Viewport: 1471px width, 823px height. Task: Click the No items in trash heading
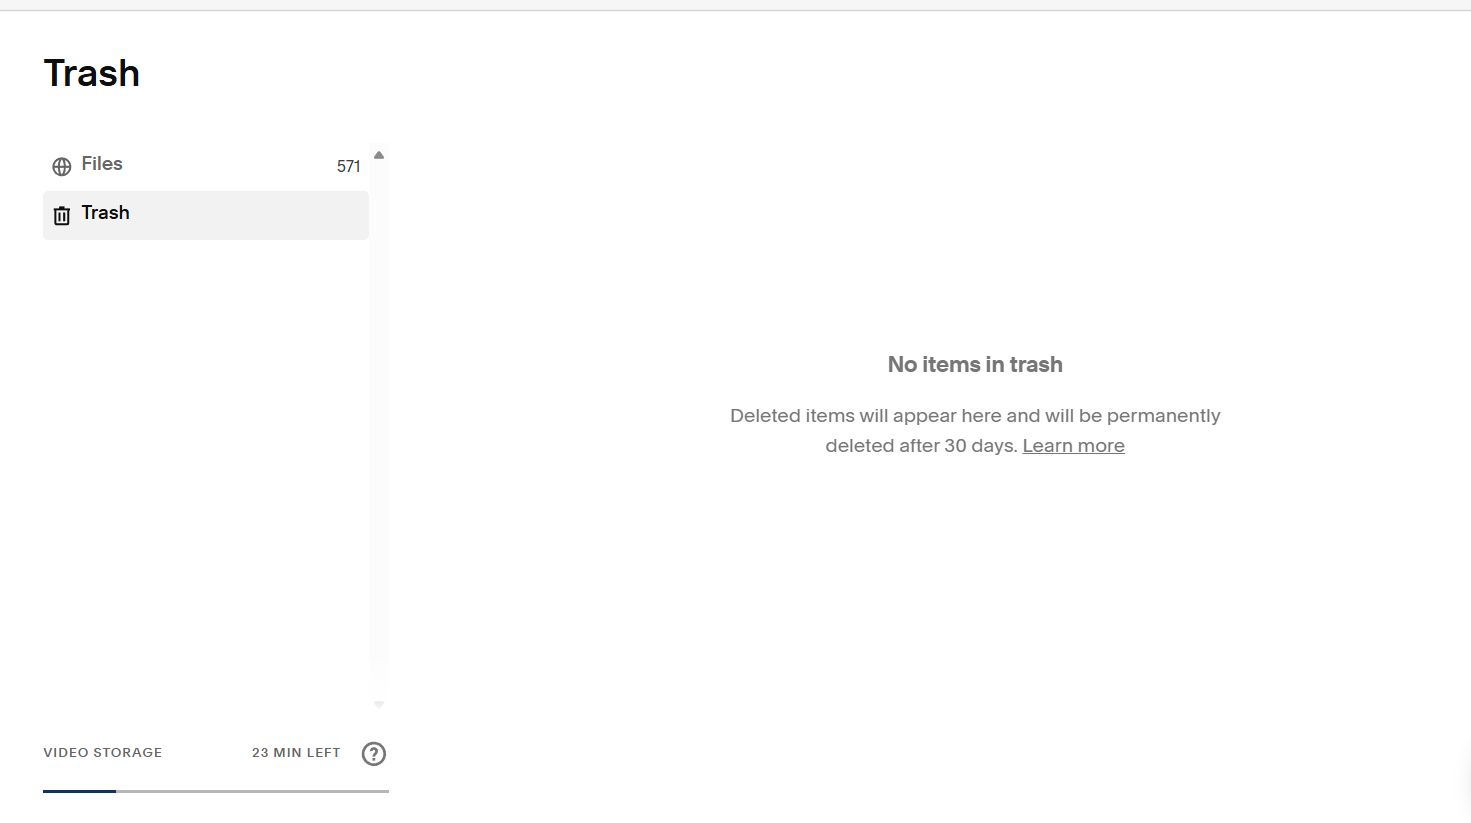pos(974,364)
